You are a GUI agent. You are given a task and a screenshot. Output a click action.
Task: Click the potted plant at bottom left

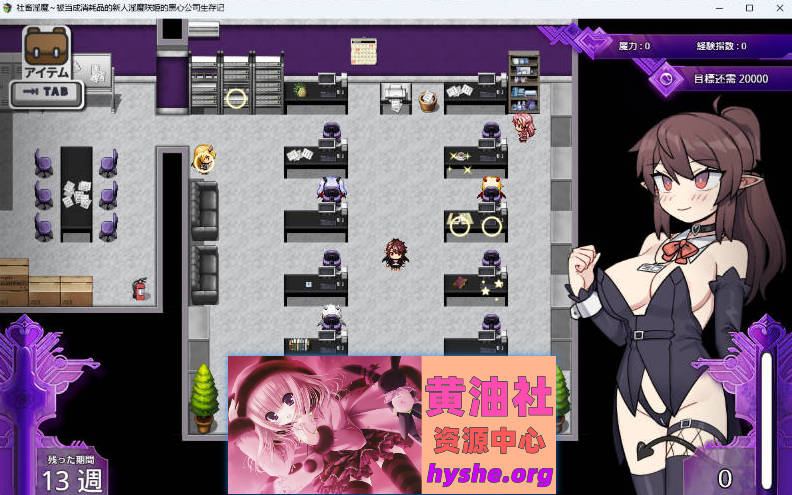pos(204,397)
